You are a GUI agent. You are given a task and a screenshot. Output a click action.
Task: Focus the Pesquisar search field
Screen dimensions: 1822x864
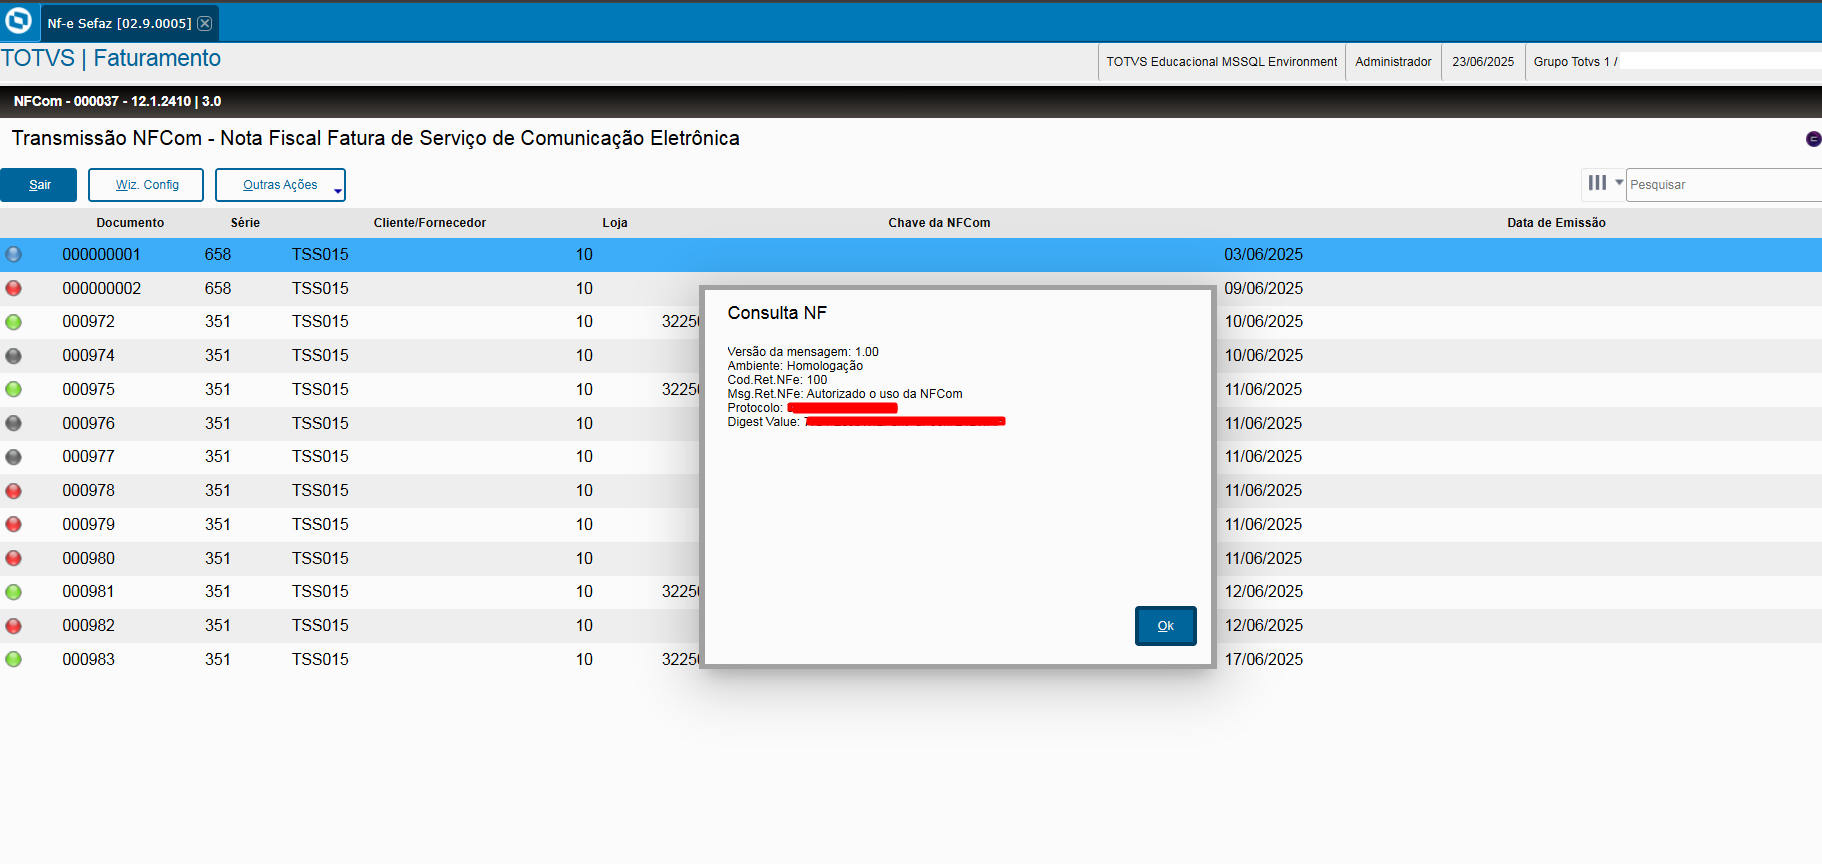click(1724, 185)
